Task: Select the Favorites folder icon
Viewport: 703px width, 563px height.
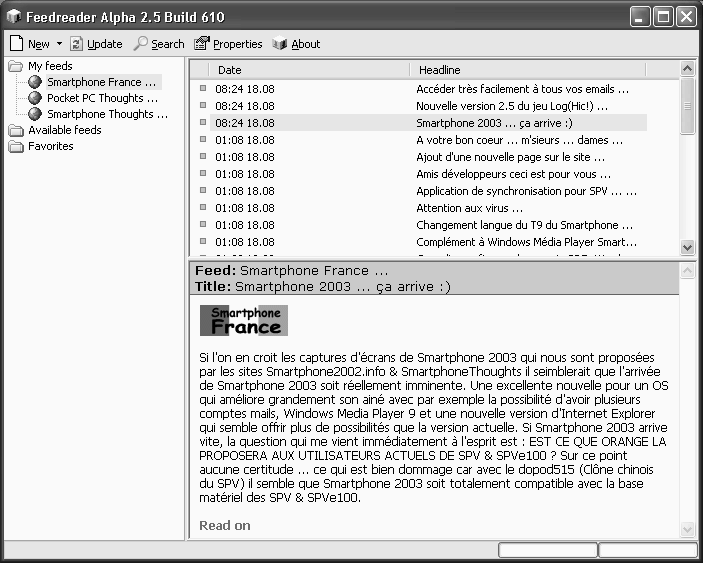Action: click(16, 147)
